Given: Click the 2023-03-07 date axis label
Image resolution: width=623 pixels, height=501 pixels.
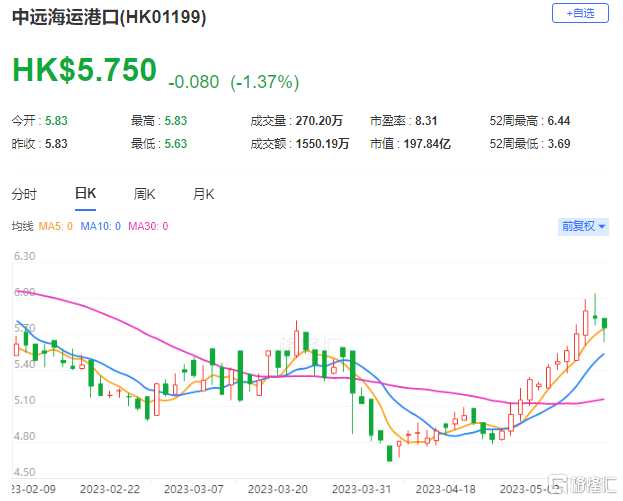Looking at the screenshot, I should coord(194,489).
